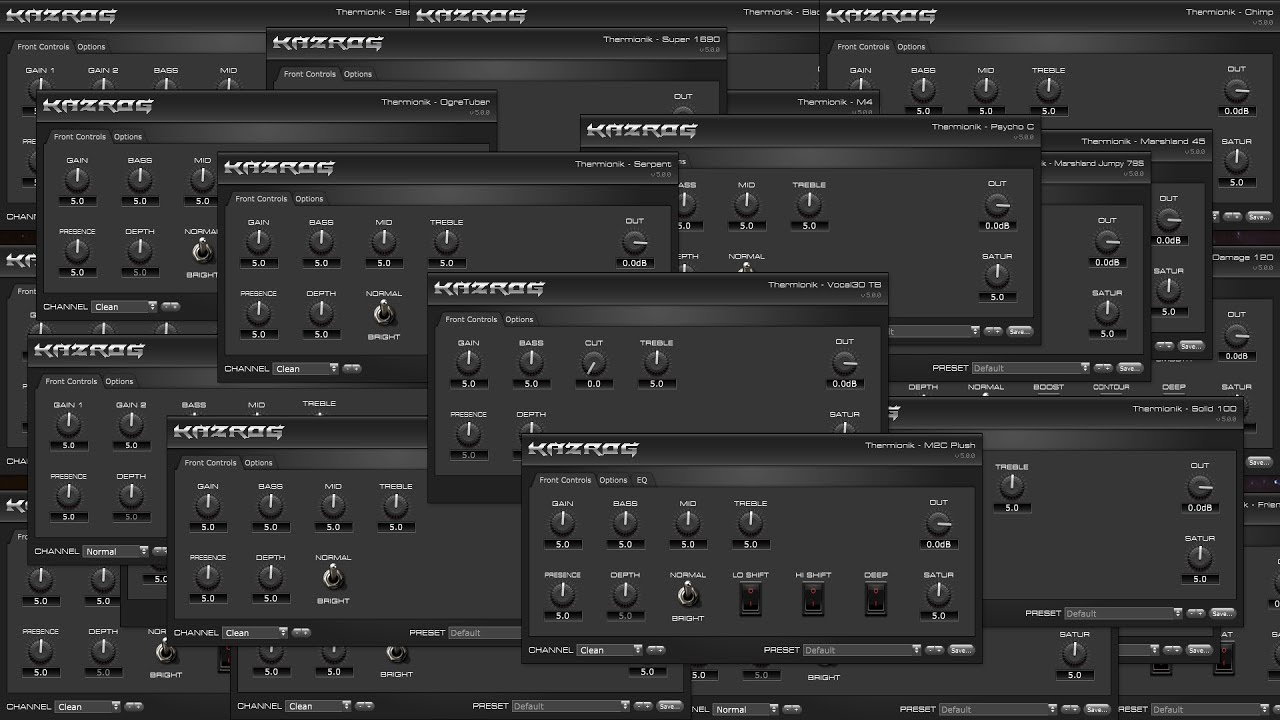Click the OUT knob in Vocal30 TB window
This screenshot has height=720, width=1280.
pos(845,363)
